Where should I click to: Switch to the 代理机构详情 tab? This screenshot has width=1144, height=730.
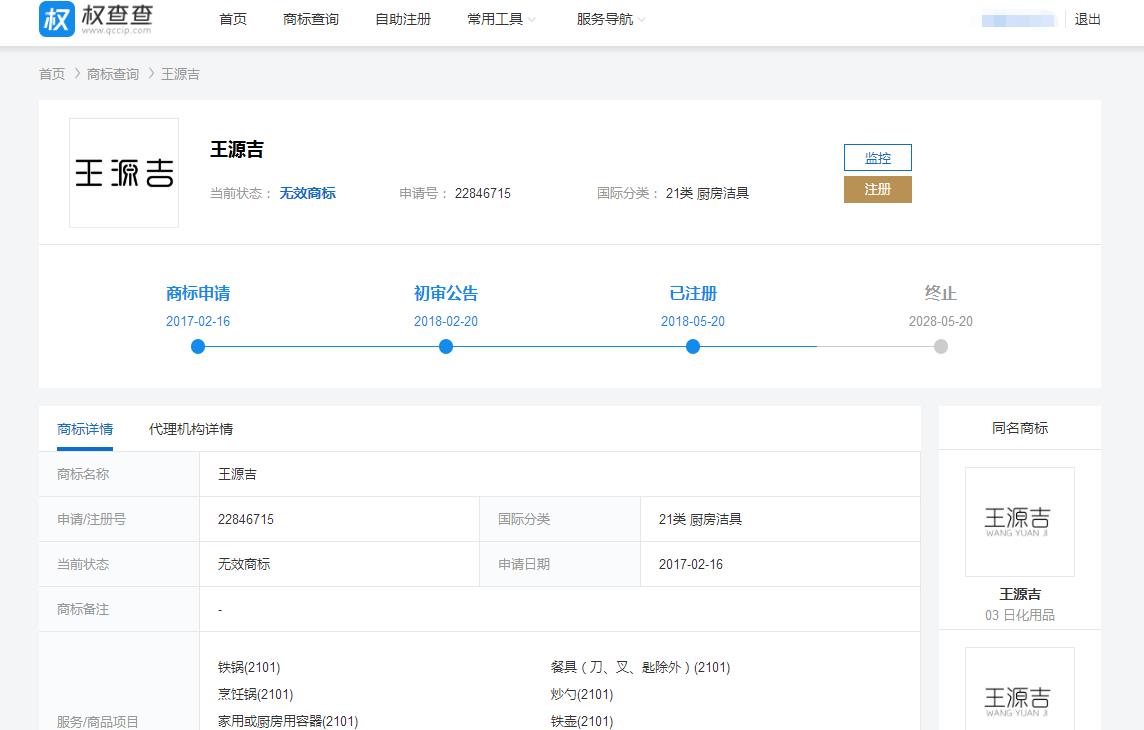pyautogui.click(x=190, y=429)
